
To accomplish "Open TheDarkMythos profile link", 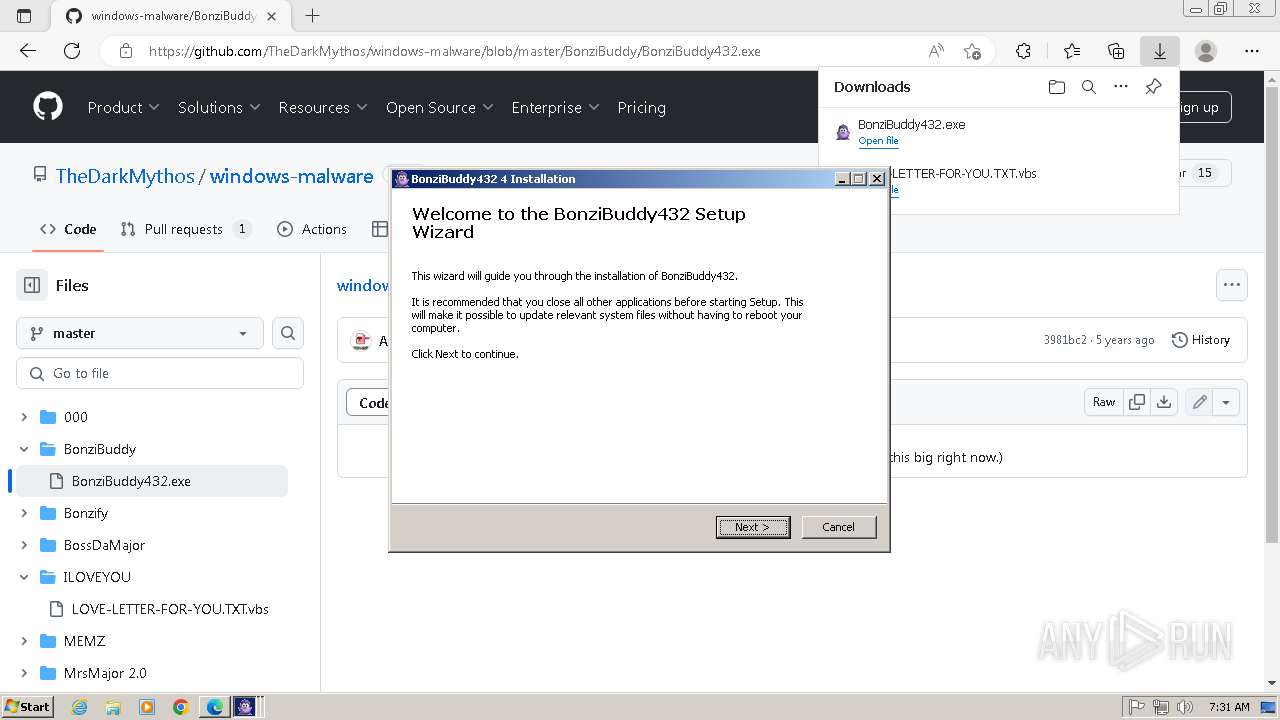I will (x=125, y=176).
